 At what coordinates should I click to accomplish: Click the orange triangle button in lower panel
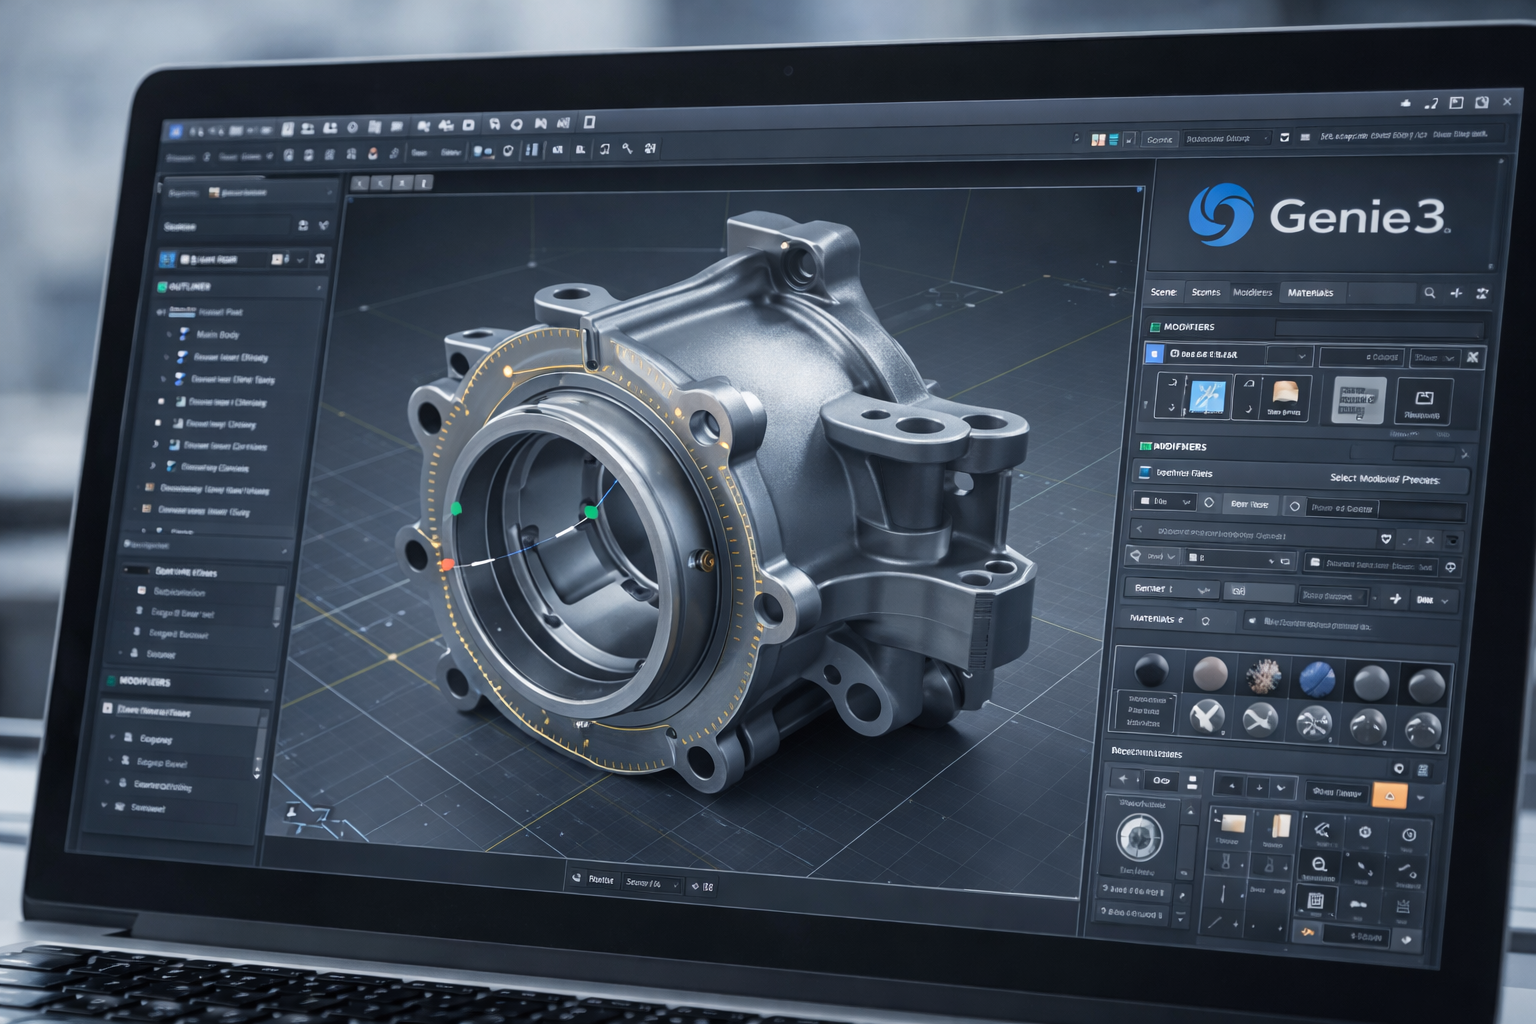coord(1389,795)
